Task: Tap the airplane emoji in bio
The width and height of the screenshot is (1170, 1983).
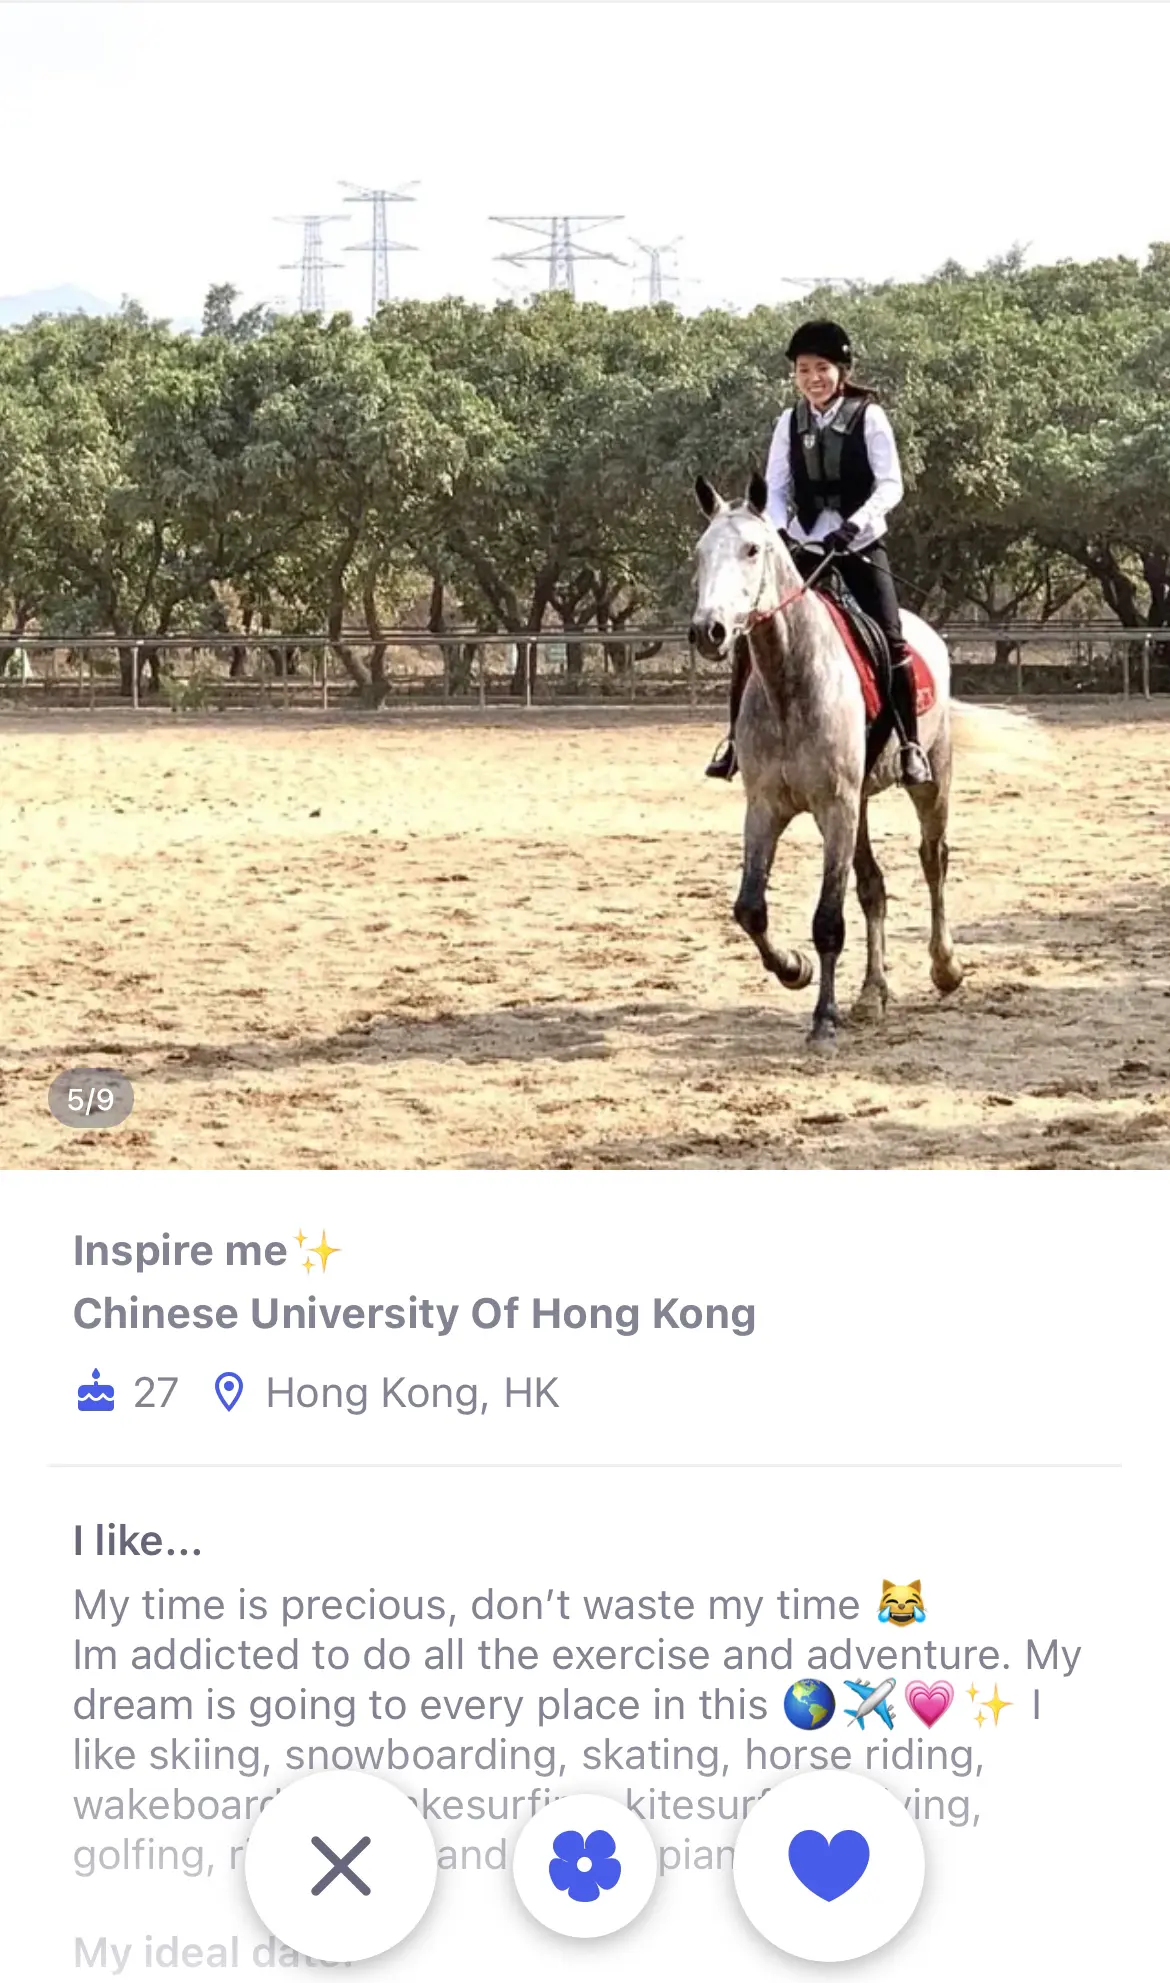Action: 869,1704
